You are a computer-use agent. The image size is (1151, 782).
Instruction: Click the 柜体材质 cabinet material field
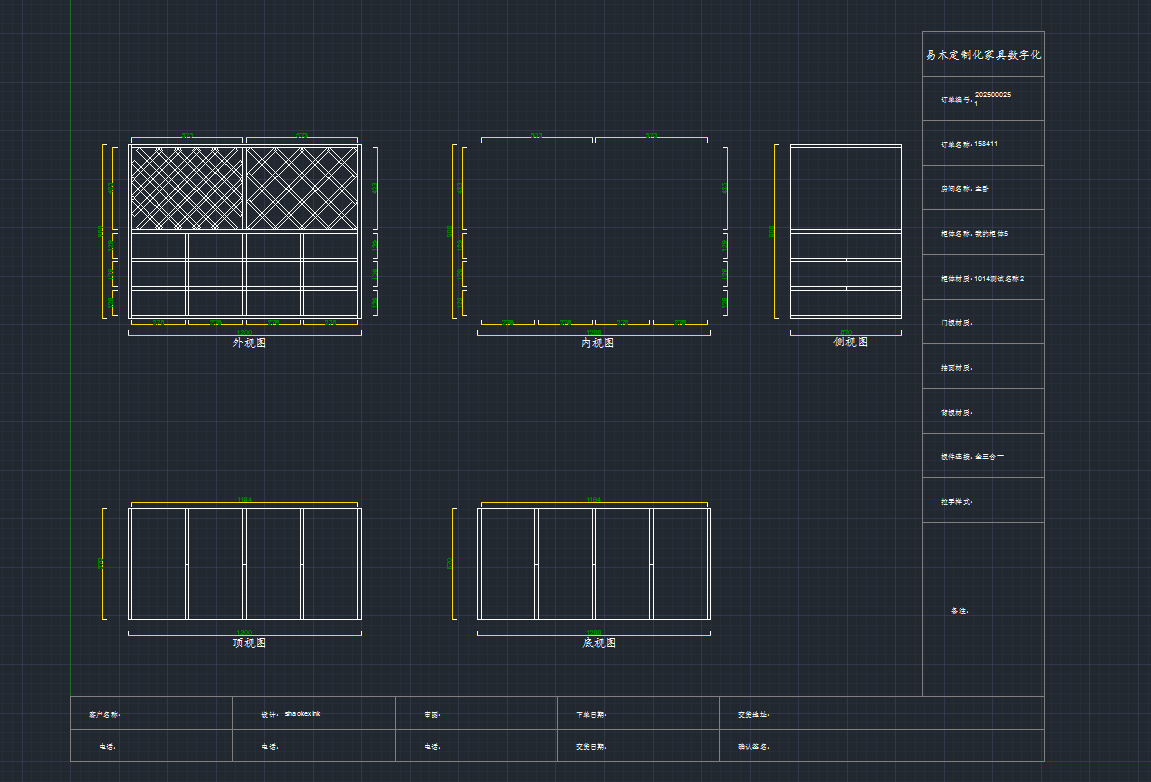click(982, 279)
